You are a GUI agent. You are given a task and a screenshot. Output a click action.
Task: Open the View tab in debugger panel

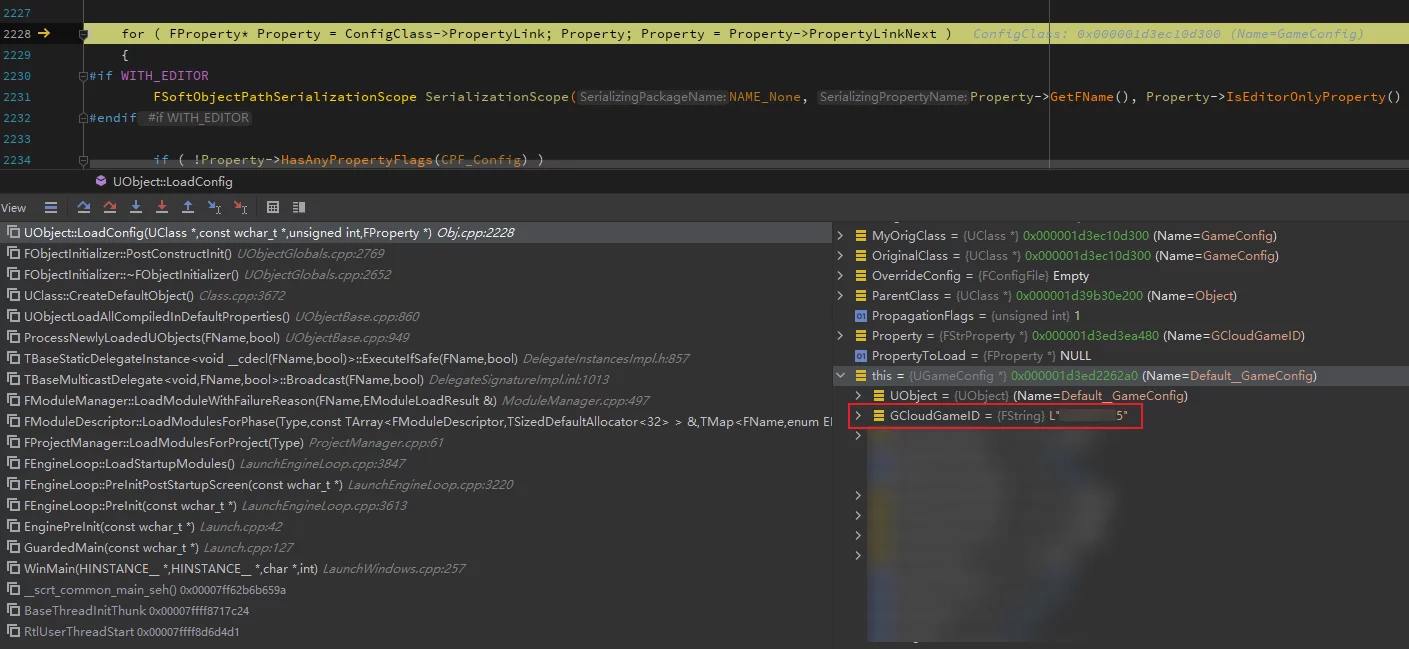[14, 208]
